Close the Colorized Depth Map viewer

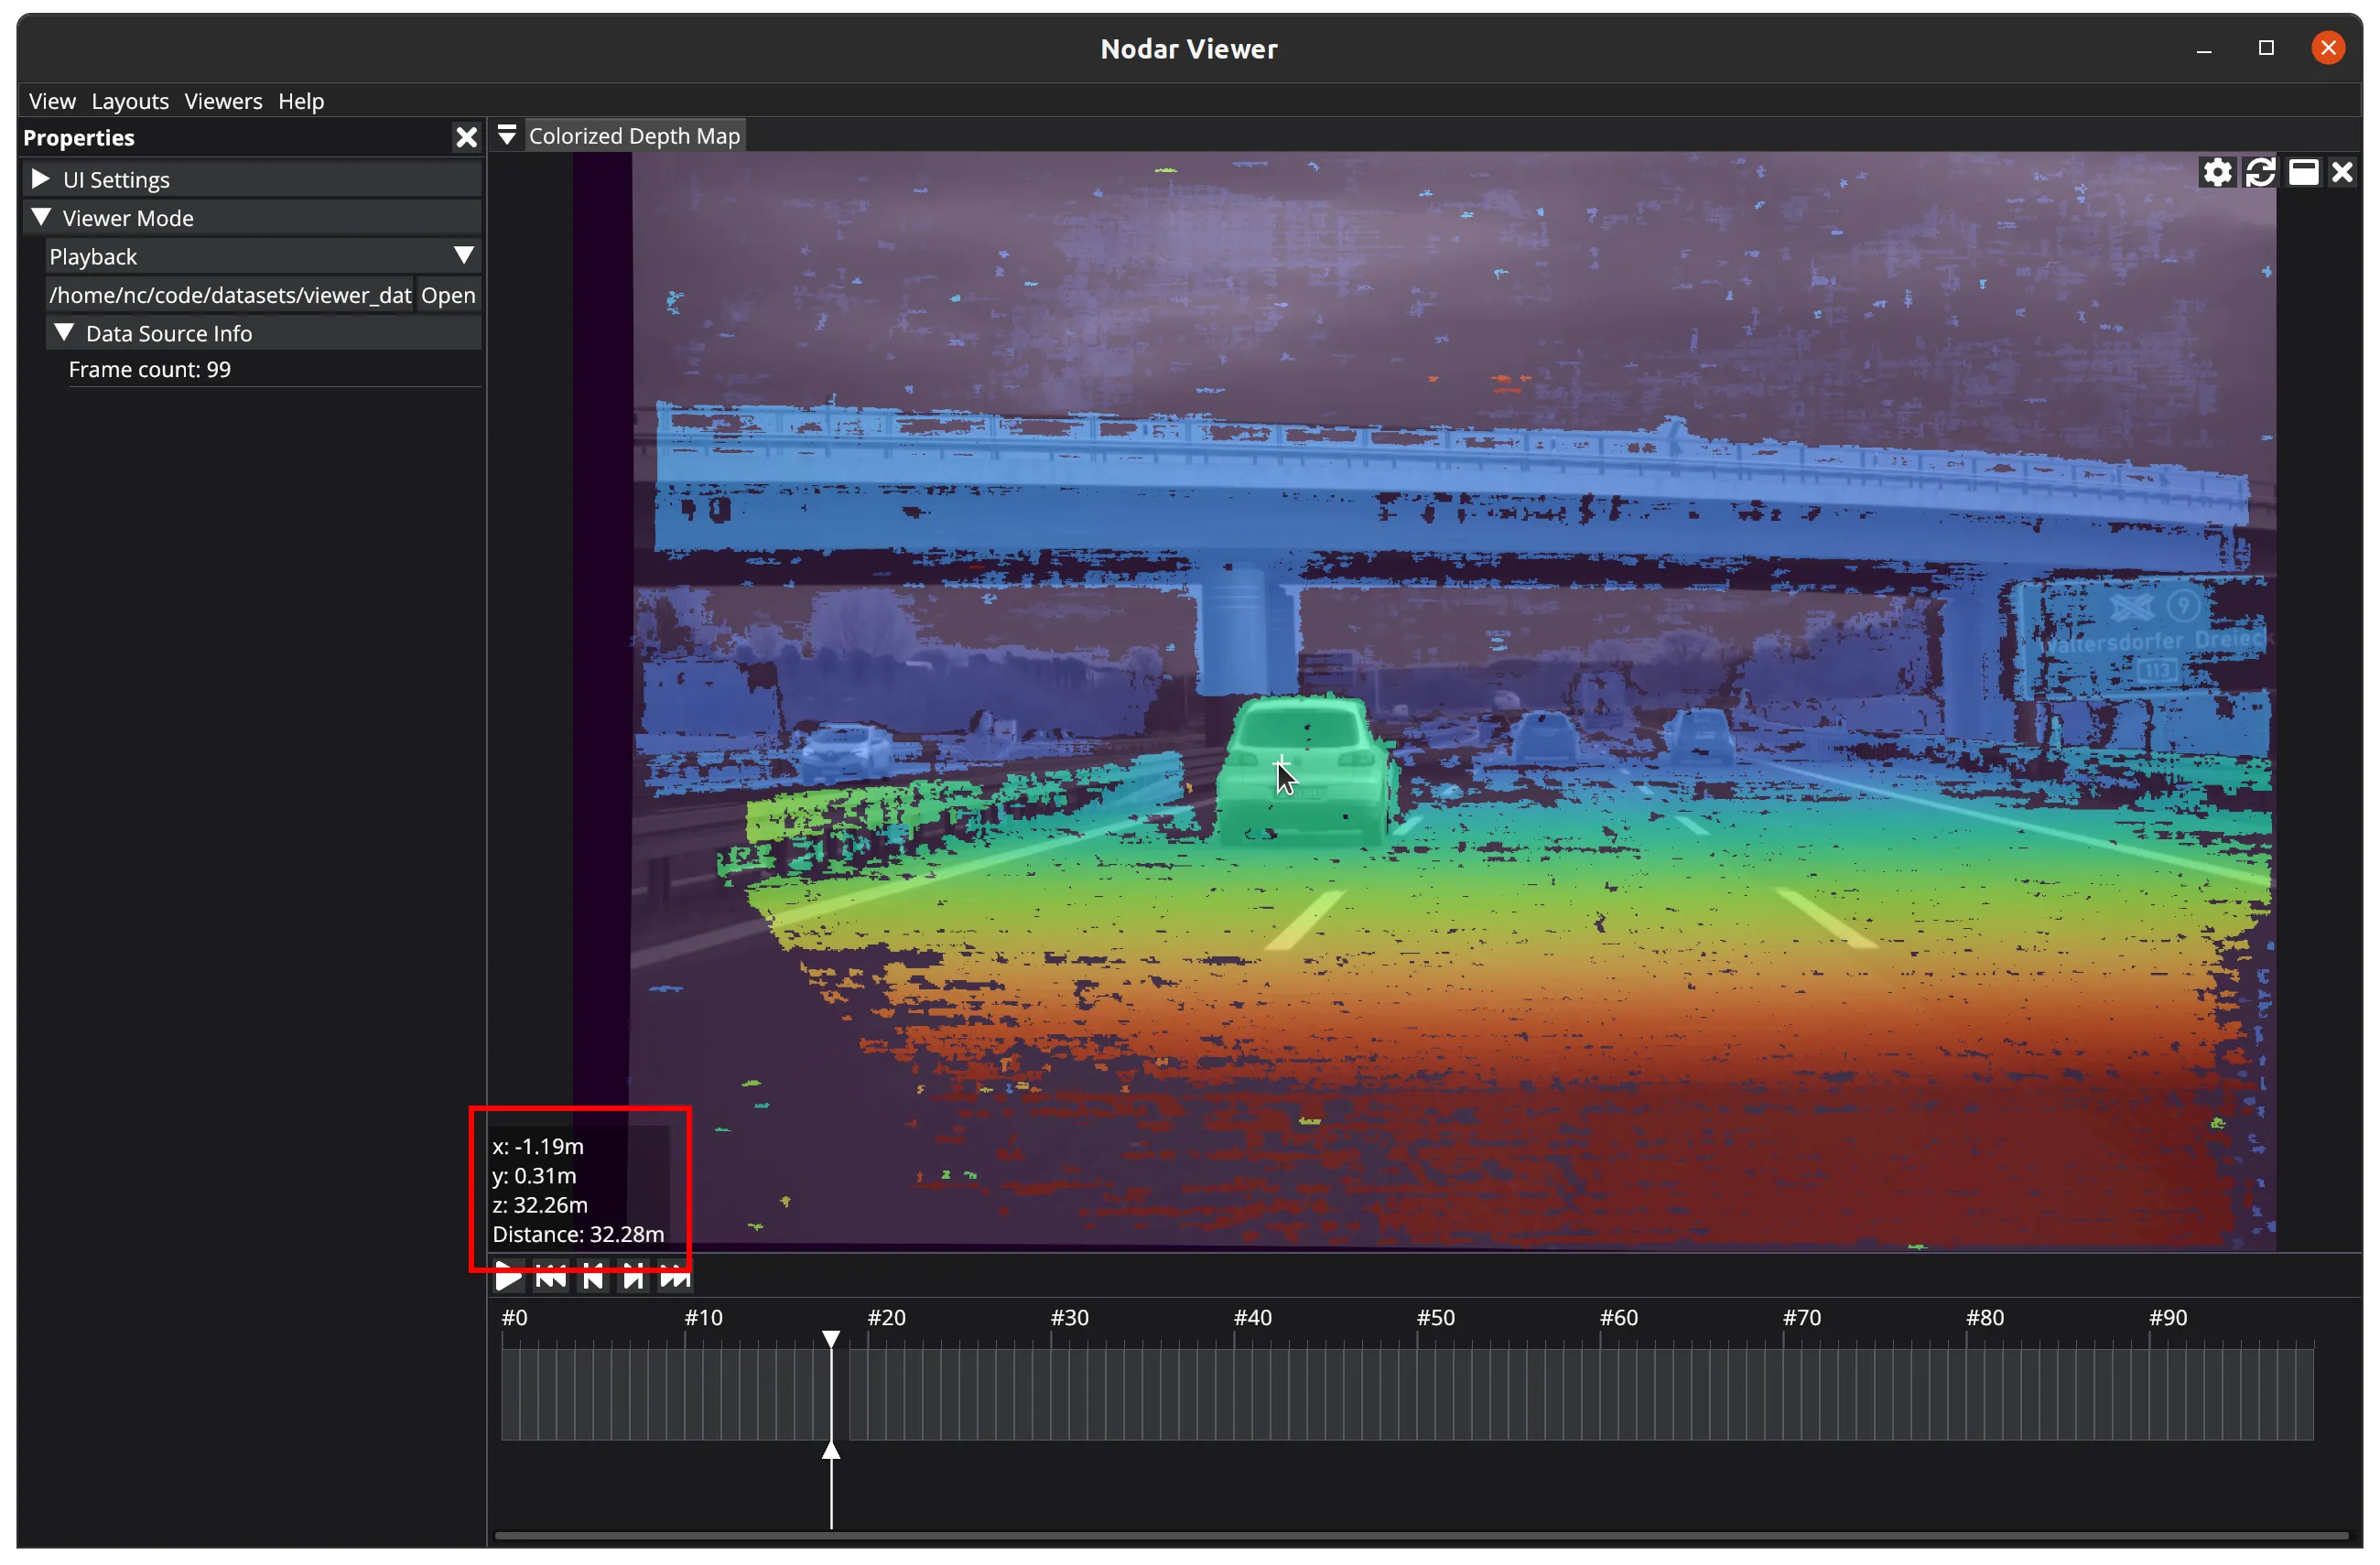[2342, 173]
